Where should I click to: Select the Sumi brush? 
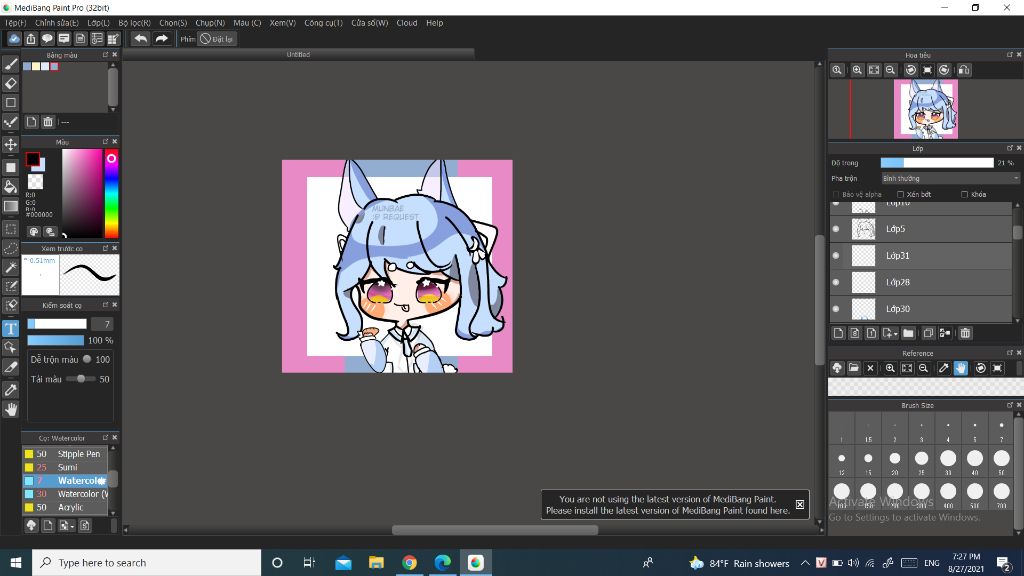pyautogui.click(x=65, y=467)
